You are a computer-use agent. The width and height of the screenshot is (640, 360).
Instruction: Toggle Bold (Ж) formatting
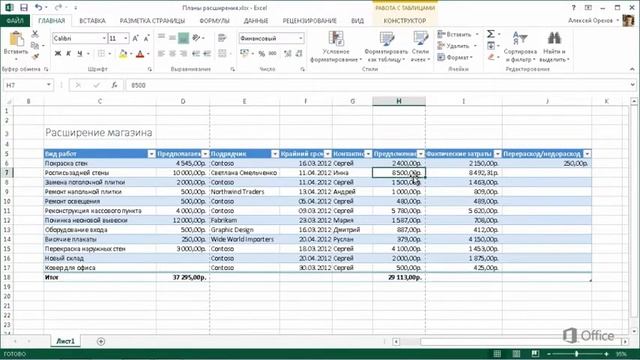pyautogui.click(x=58, y=53)
